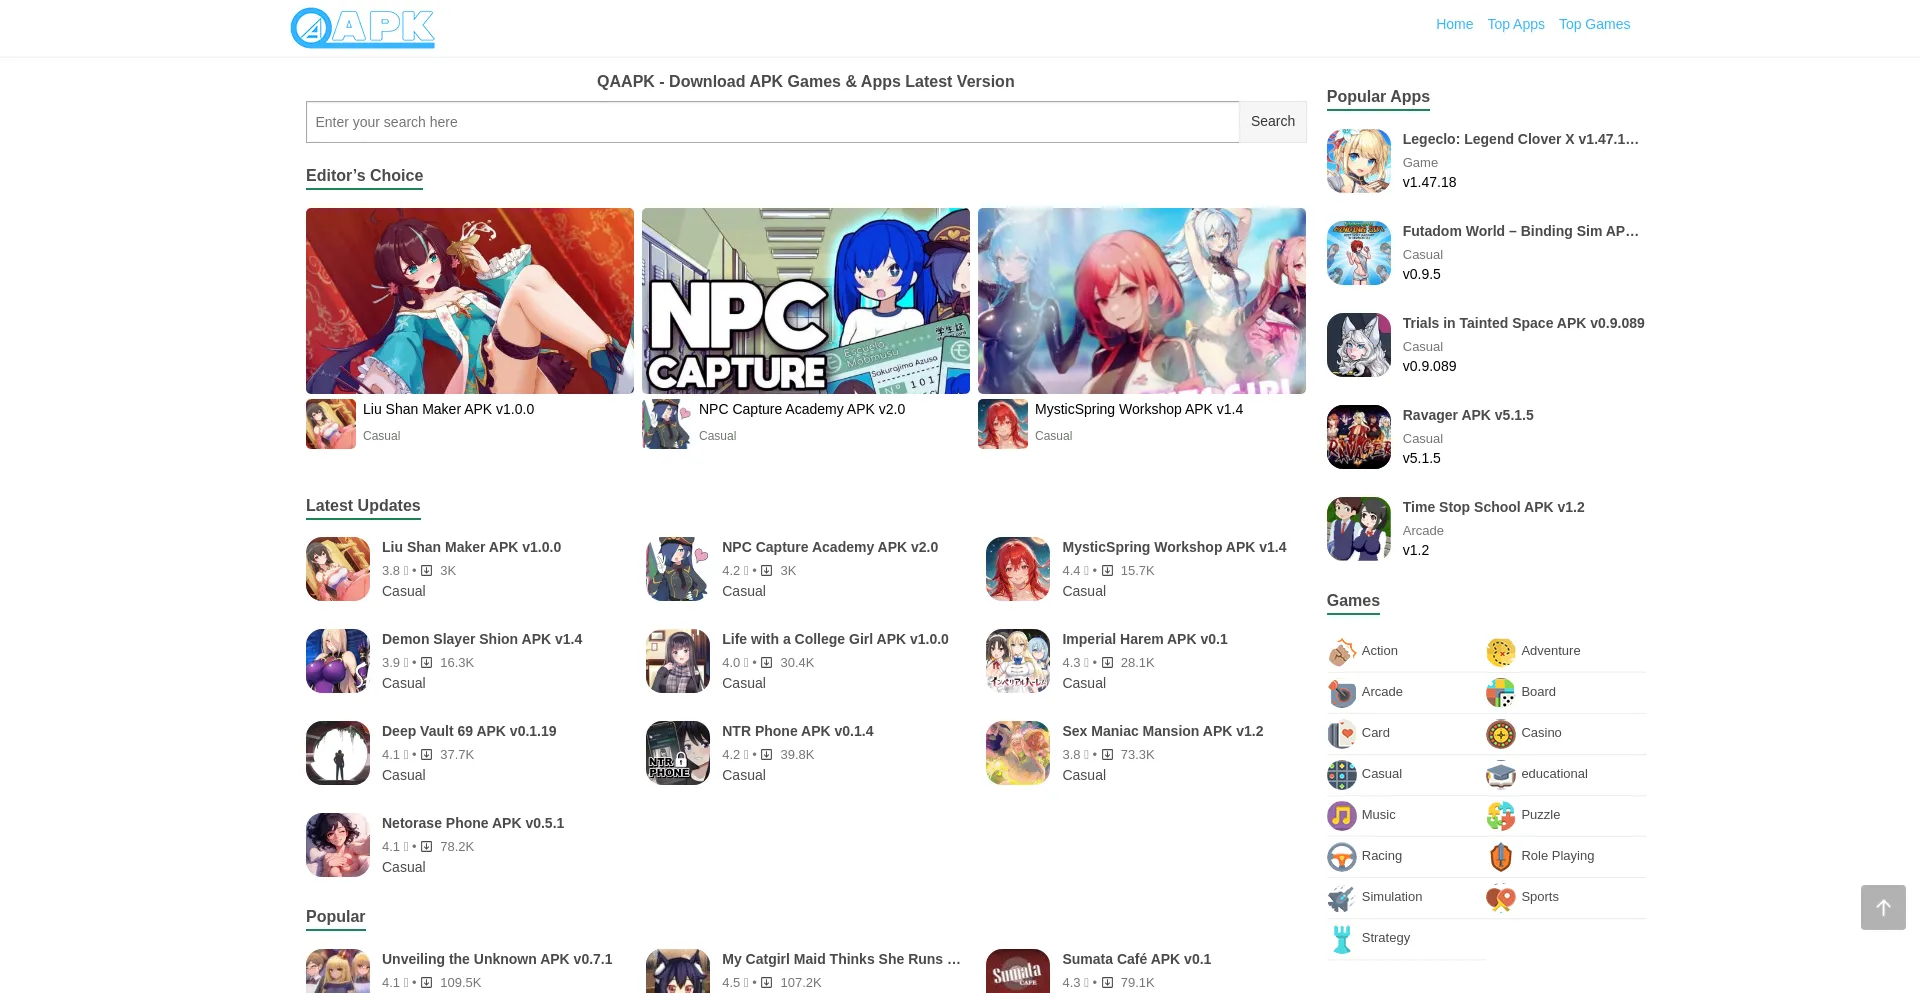
Task: Choose the Casual category icon
Action: coord(1341,775)
